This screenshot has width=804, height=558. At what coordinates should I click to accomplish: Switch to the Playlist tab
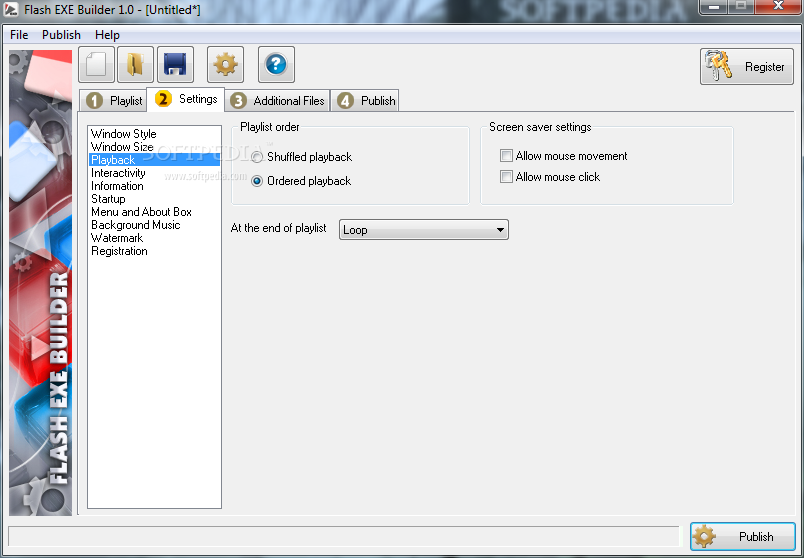[x=113, y=101]
